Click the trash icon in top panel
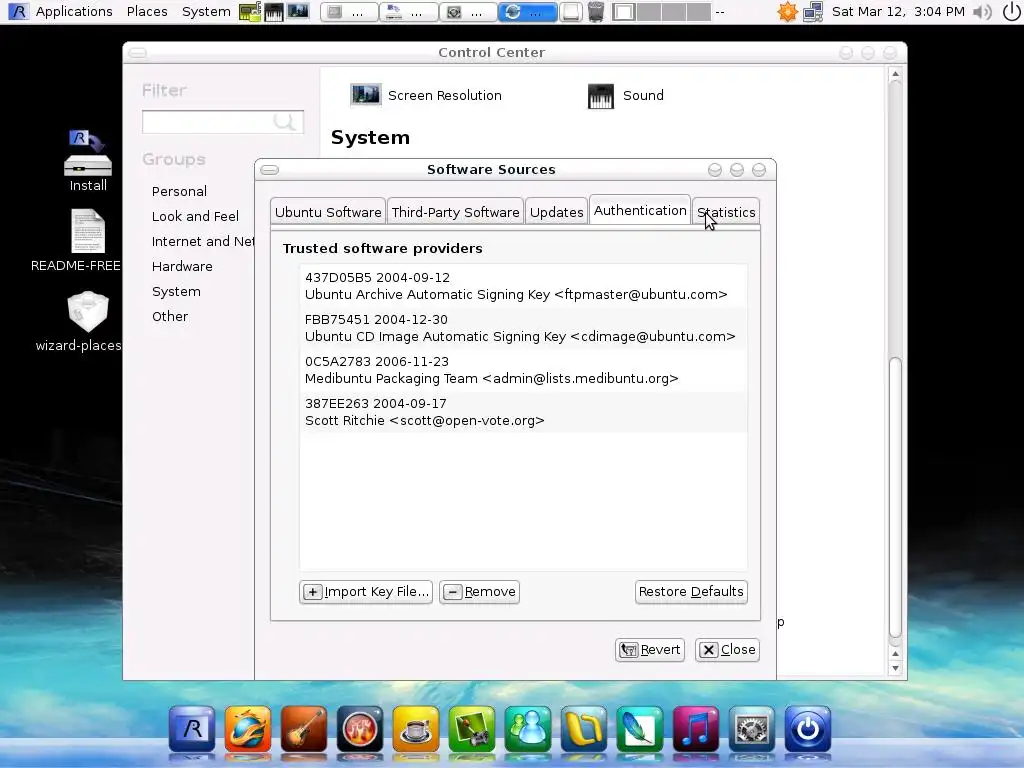 click(x=596, y=12)
